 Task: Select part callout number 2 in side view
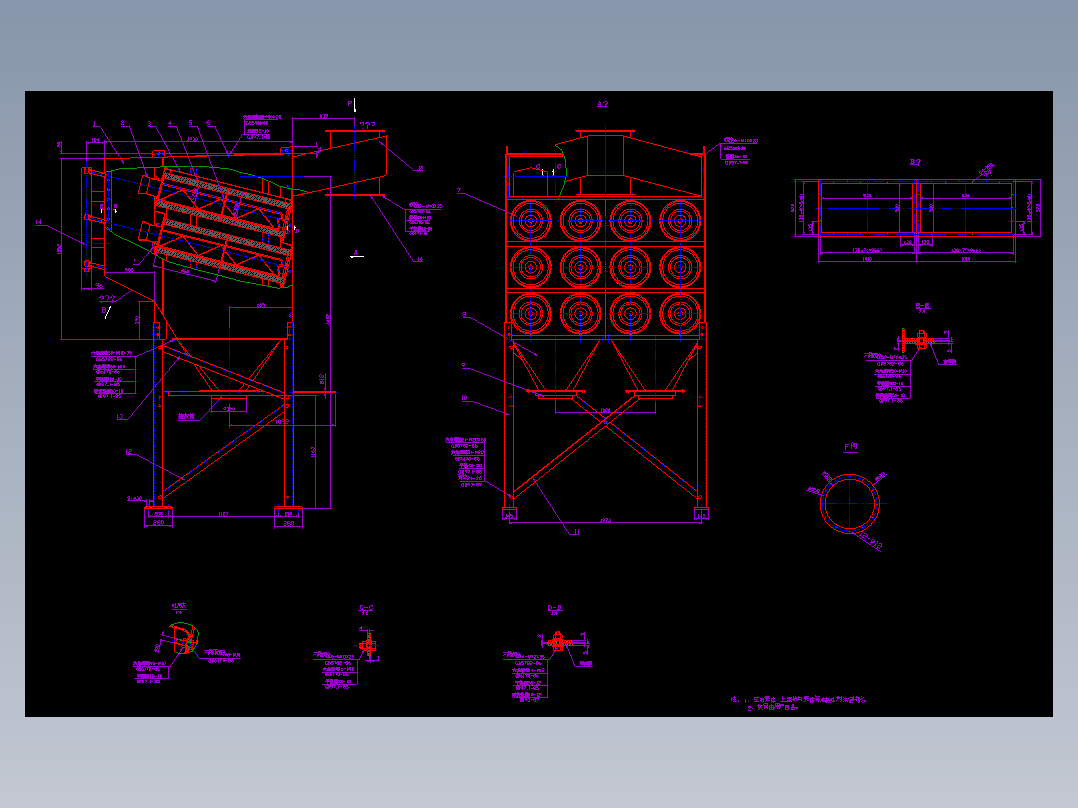pos(123,124)
